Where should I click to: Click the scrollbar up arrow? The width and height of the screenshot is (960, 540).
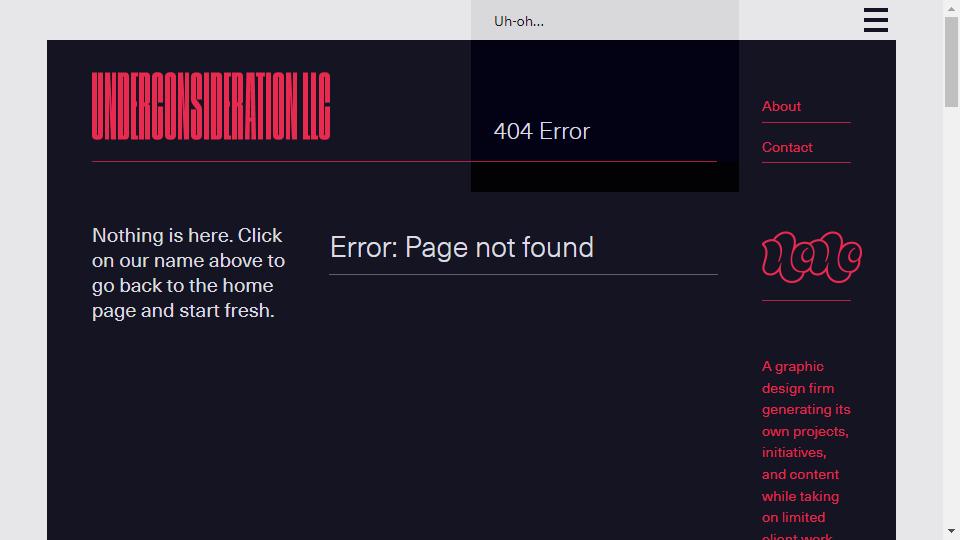tap(951, 7)
